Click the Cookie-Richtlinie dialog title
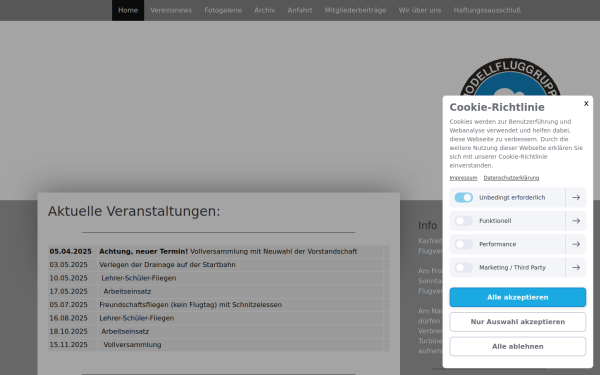The image size is (600, 375). (x=497, y=107)
